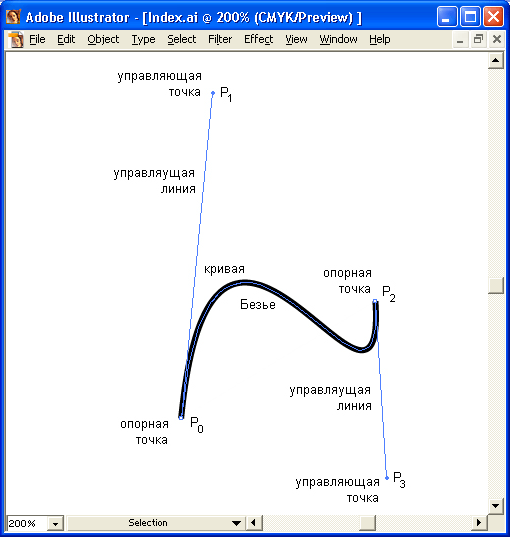510x537 pixels.
Task: Click the control handle point P3
Action: [387, 478]
